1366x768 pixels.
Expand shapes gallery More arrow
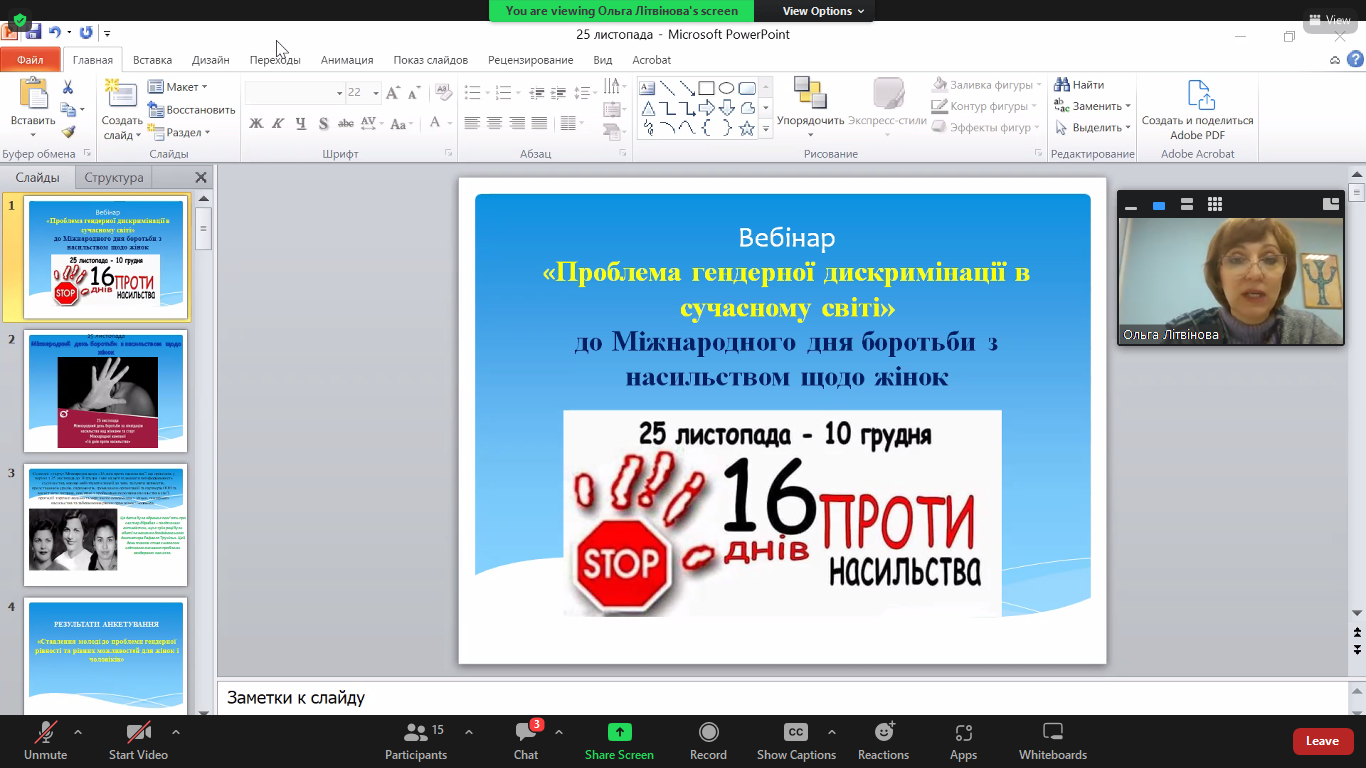pyautogui.click(x=766, y=129)
